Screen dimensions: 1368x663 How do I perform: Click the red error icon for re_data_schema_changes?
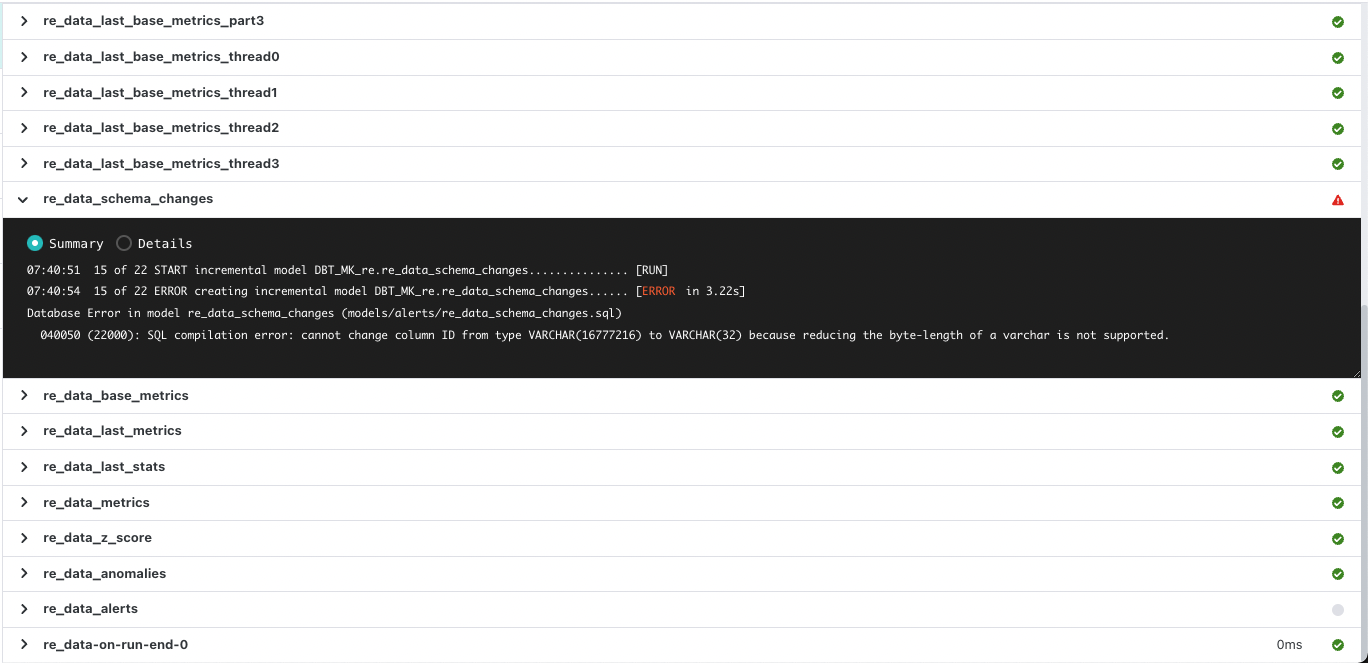[x=1337, y=199]
